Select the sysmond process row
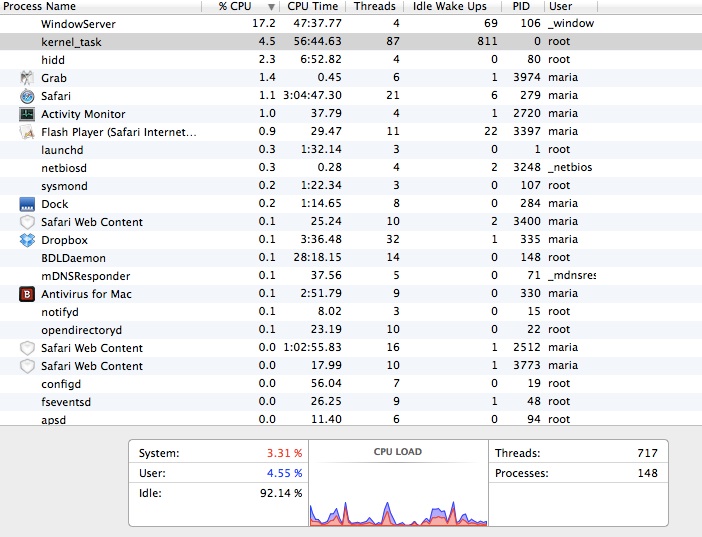This screenshot has width=702, height=537. (351, 185)
